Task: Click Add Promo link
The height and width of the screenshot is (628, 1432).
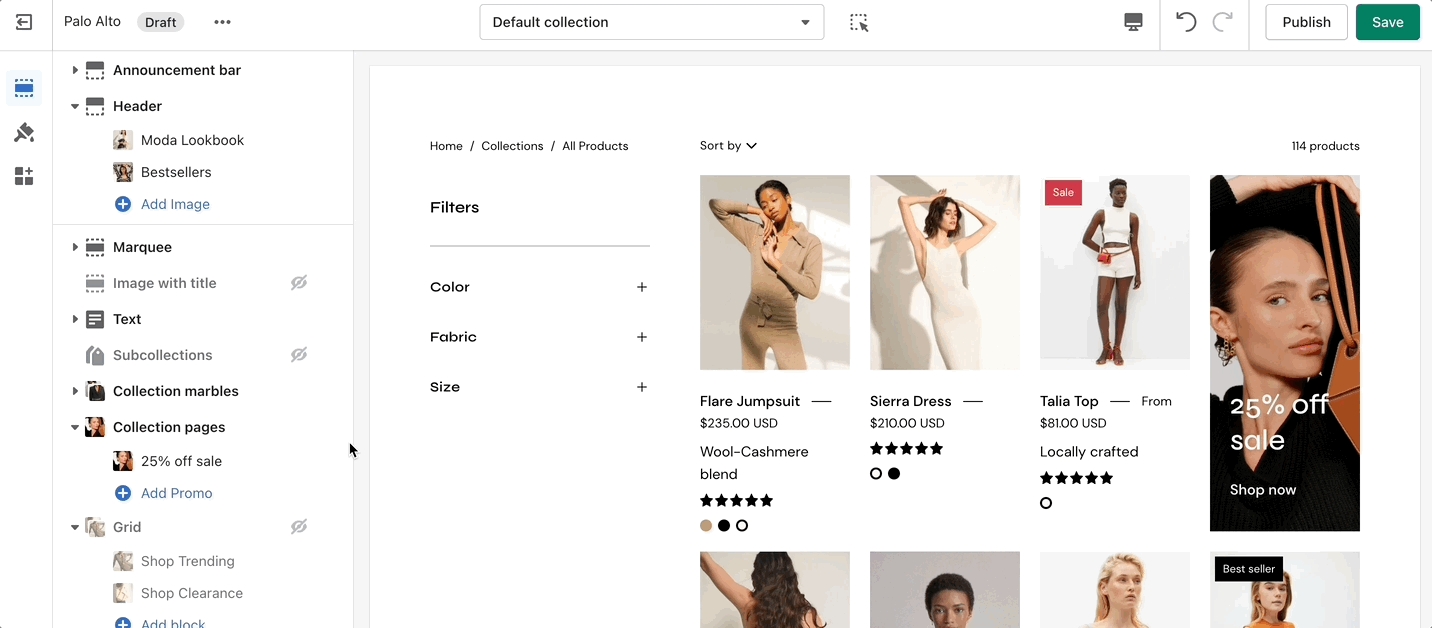Action: (176, 493)
